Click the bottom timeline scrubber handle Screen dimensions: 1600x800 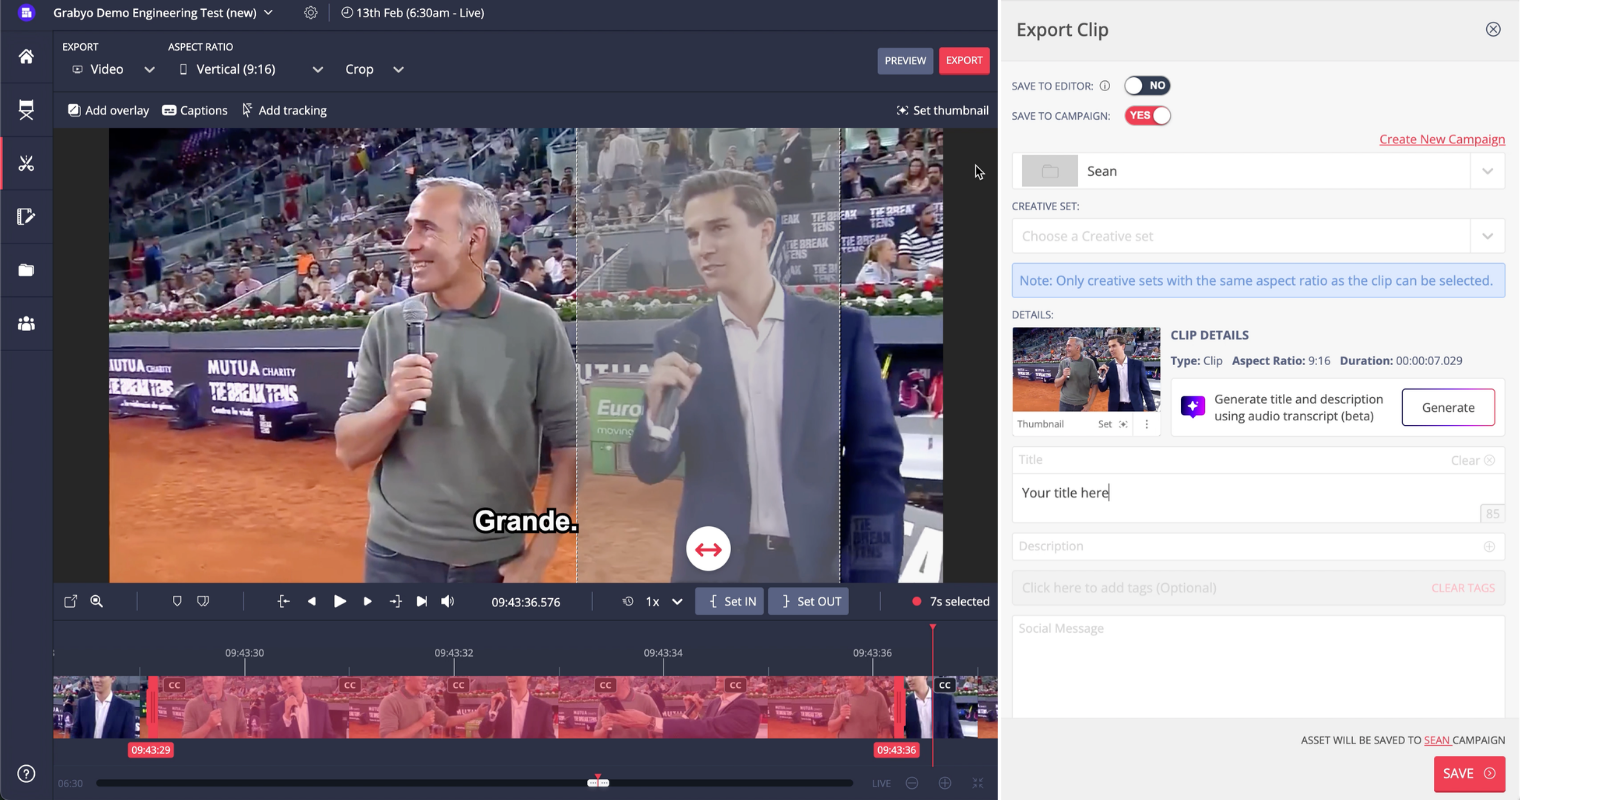(598, 783)
